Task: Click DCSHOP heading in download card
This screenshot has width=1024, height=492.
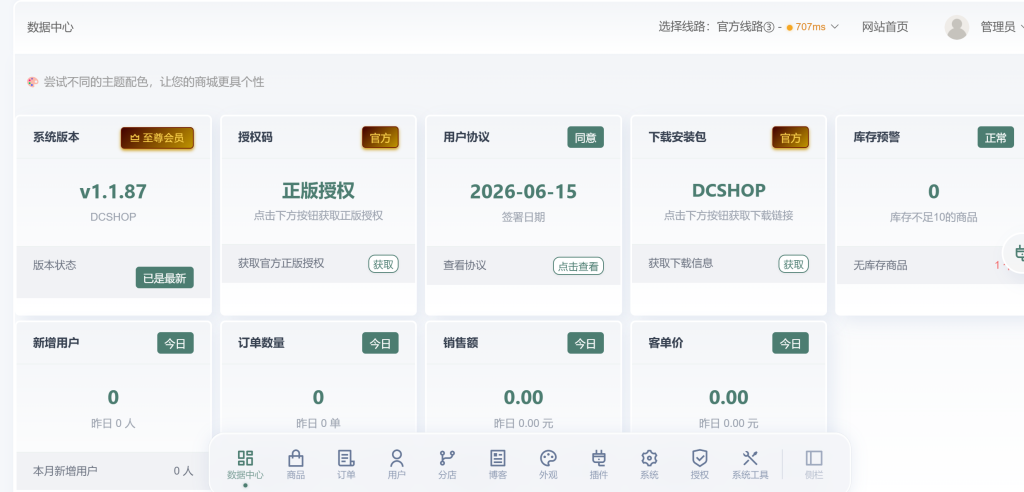Action: point(728,190)
